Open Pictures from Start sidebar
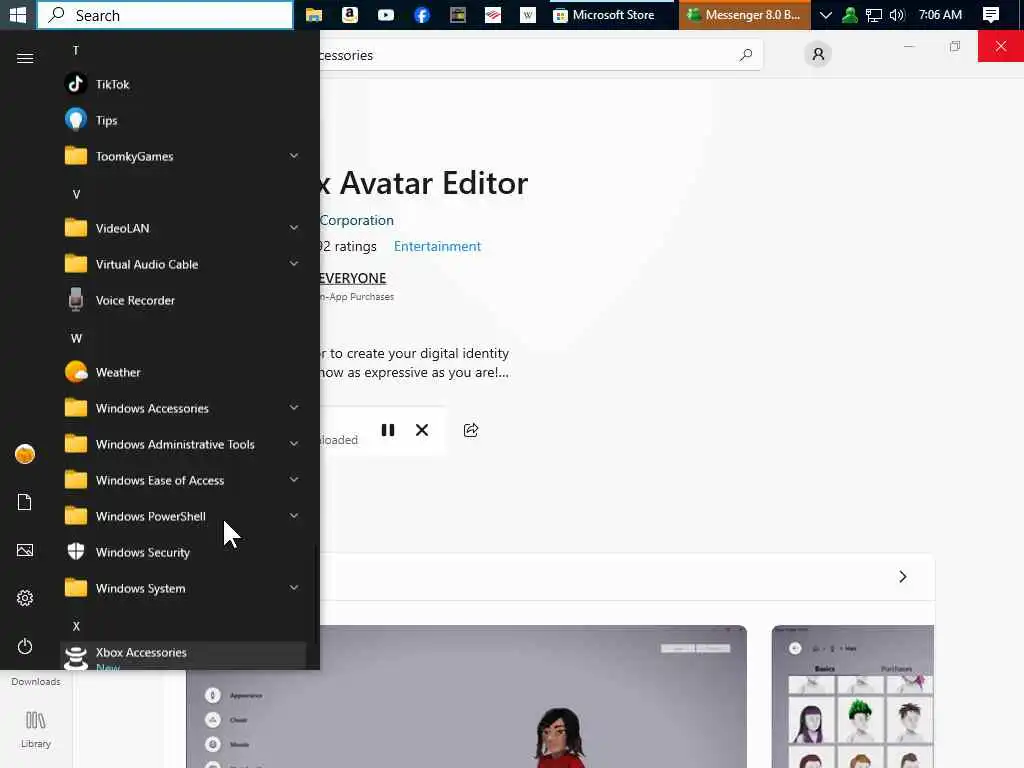The width and height of the screenshot is (1024, 768). tap(25, 550)
